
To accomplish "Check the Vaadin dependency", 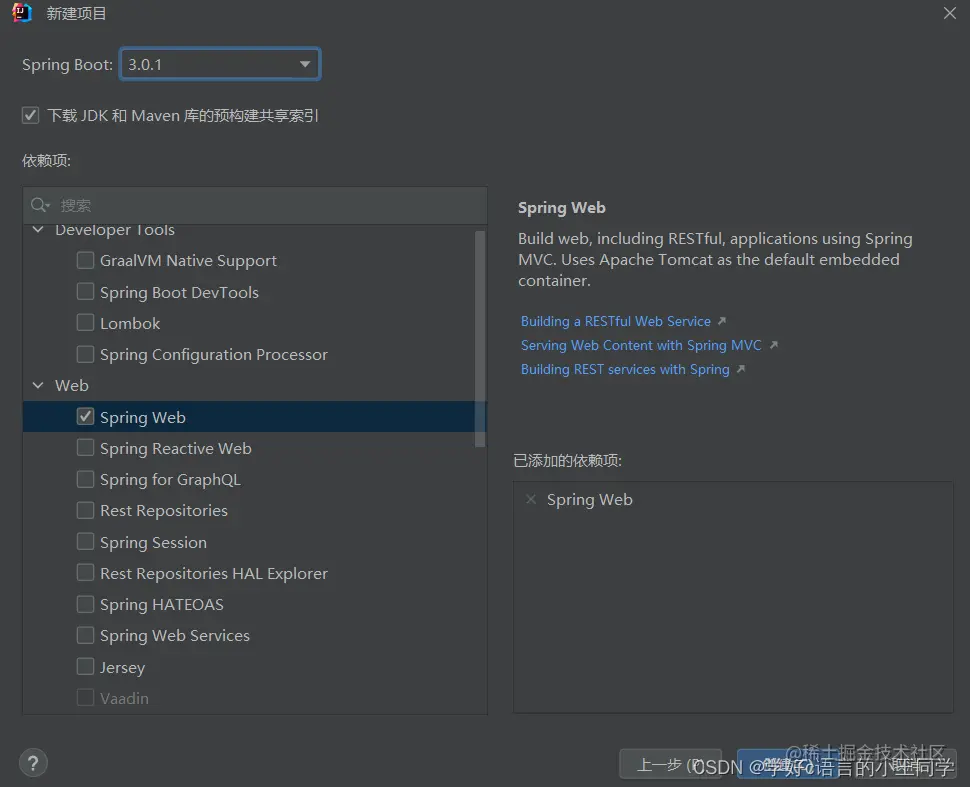I will tap(85, 697).
